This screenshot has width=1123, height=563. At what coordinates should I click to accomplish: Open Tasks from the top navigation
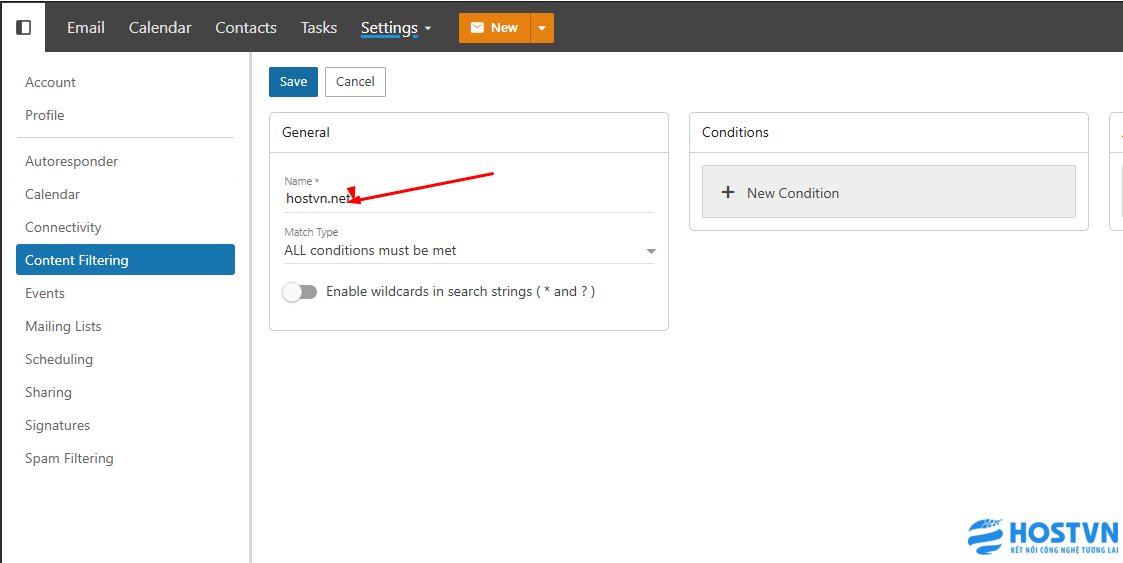[x=319, y=28]
